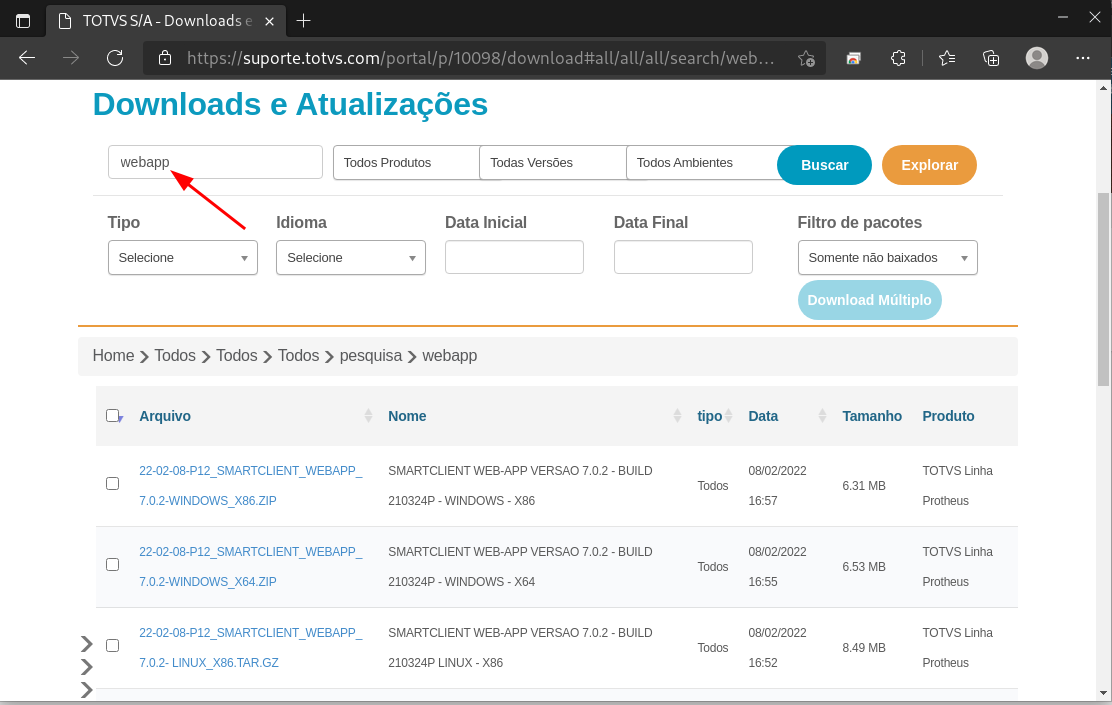This screenshot has height=705, width=1112.
Task: Select the TOTVS S/A Downloads tab
Action: click(165, 21)
